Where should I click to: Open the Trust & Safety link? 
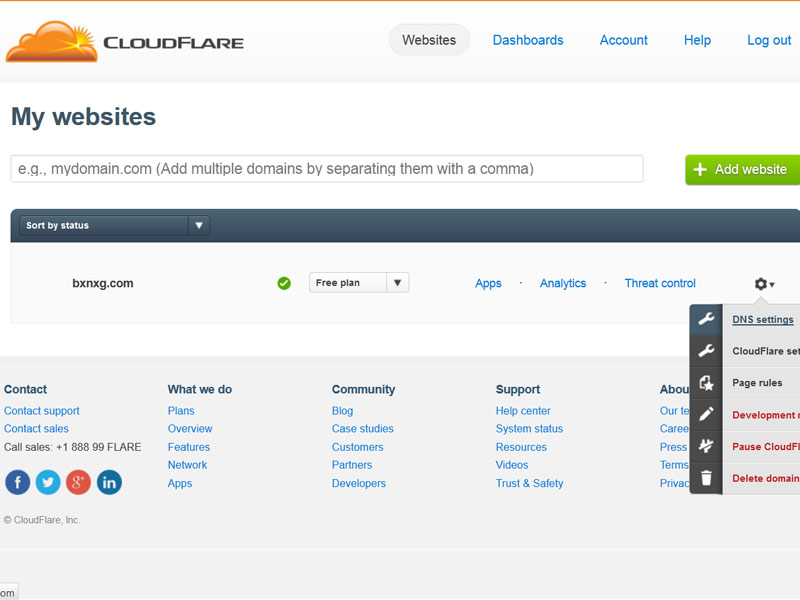pos(530,483)
